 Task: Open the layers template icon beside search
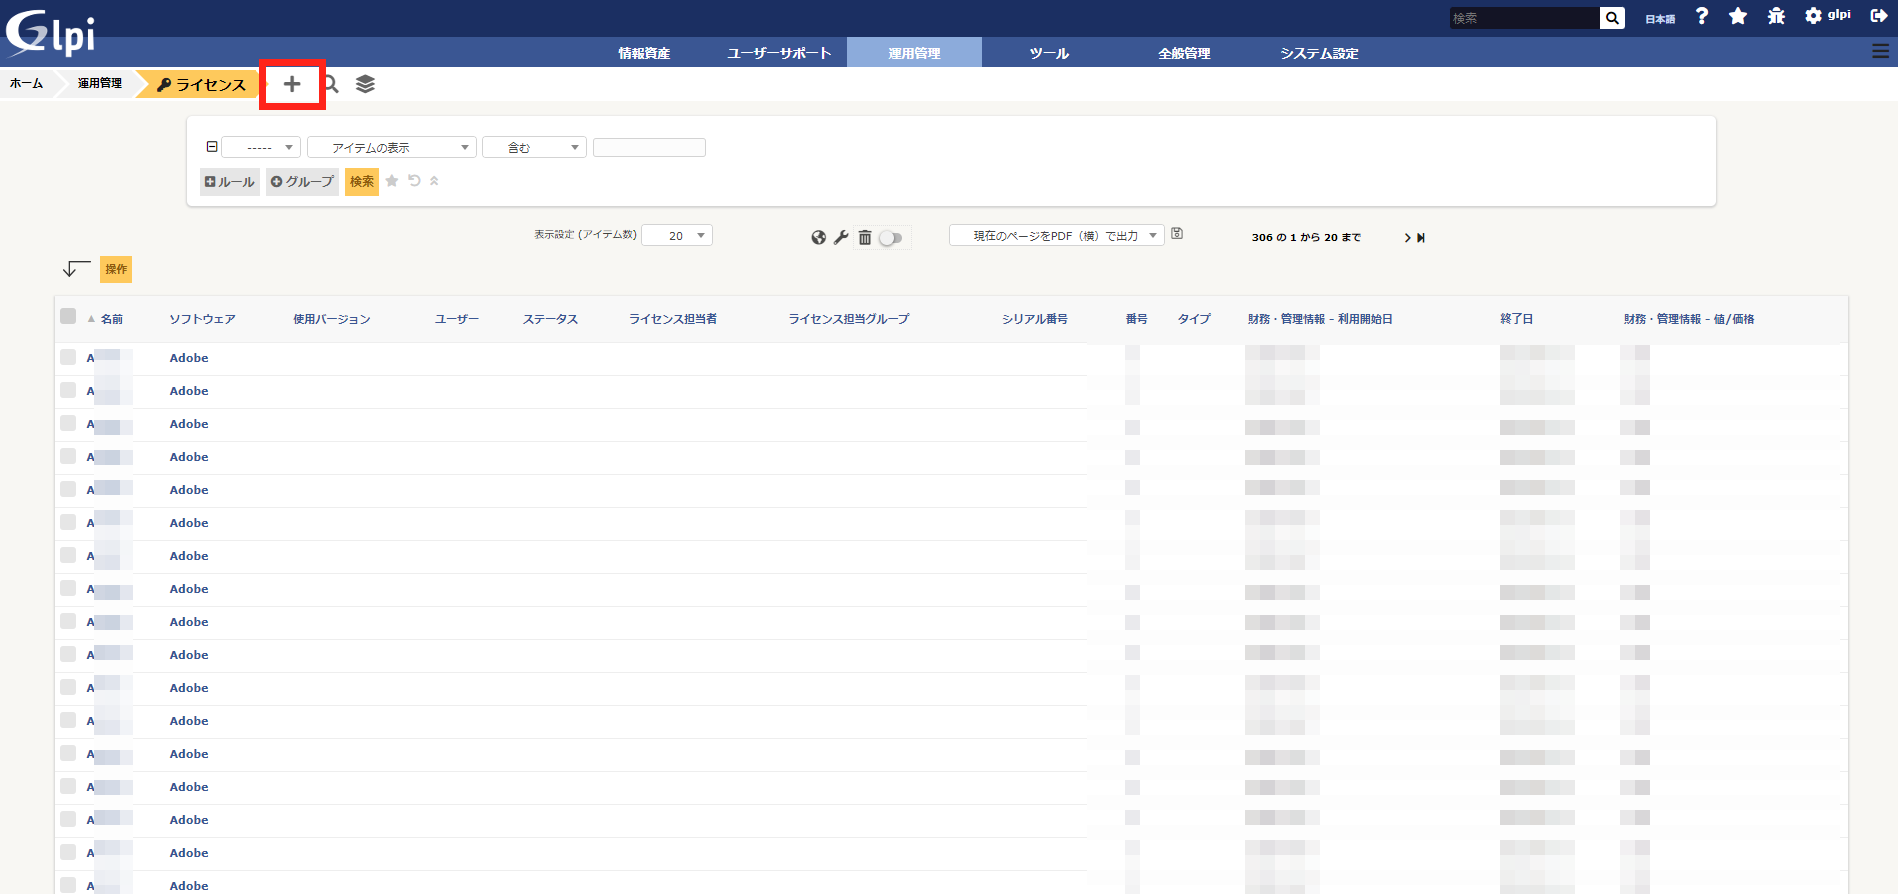click(365, 84)
